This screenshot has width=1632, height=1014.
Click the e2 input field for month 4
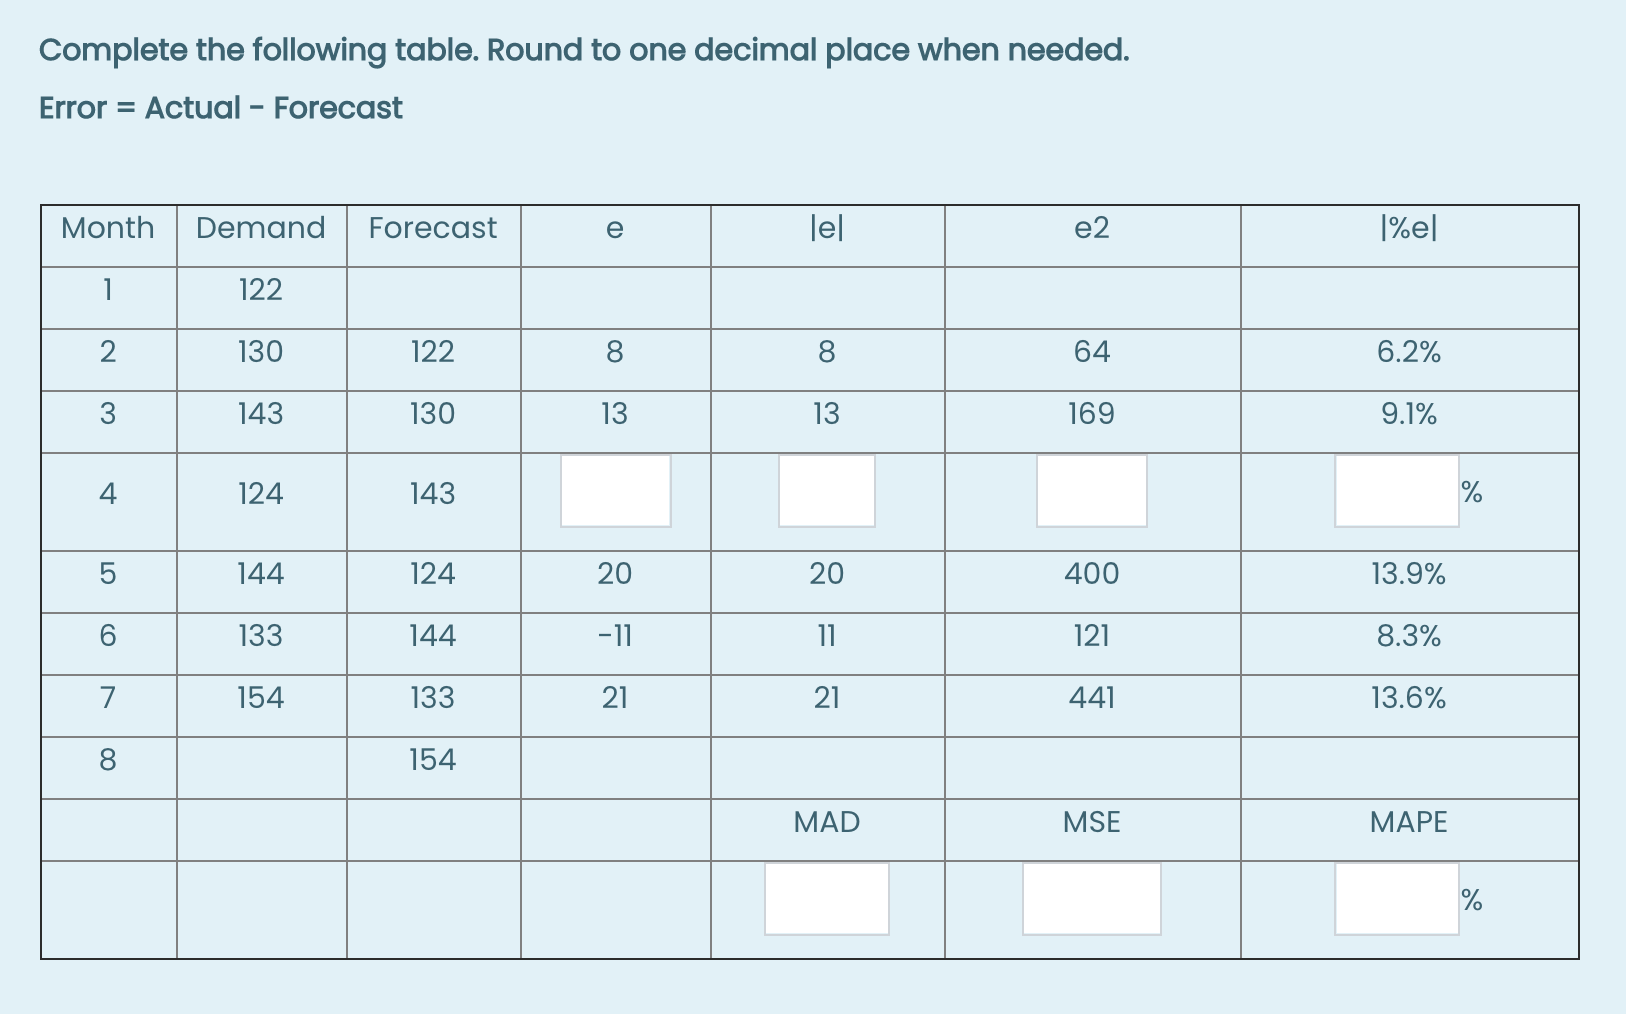pos(1091,491)
